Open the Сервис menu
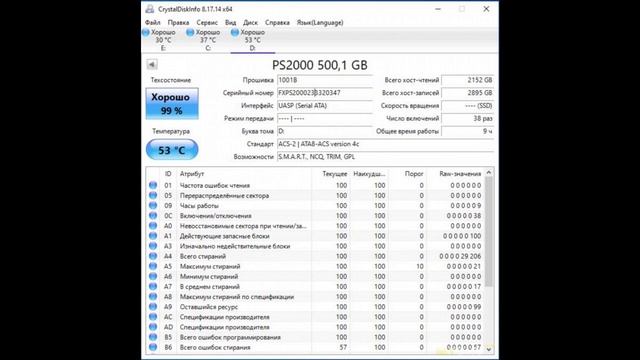 (207, 22)
